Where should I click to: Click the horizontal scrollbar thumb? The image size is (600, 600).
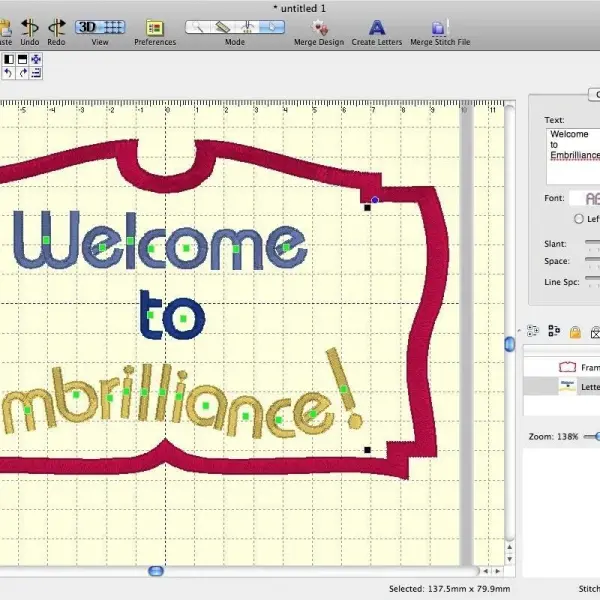[156, 571]
